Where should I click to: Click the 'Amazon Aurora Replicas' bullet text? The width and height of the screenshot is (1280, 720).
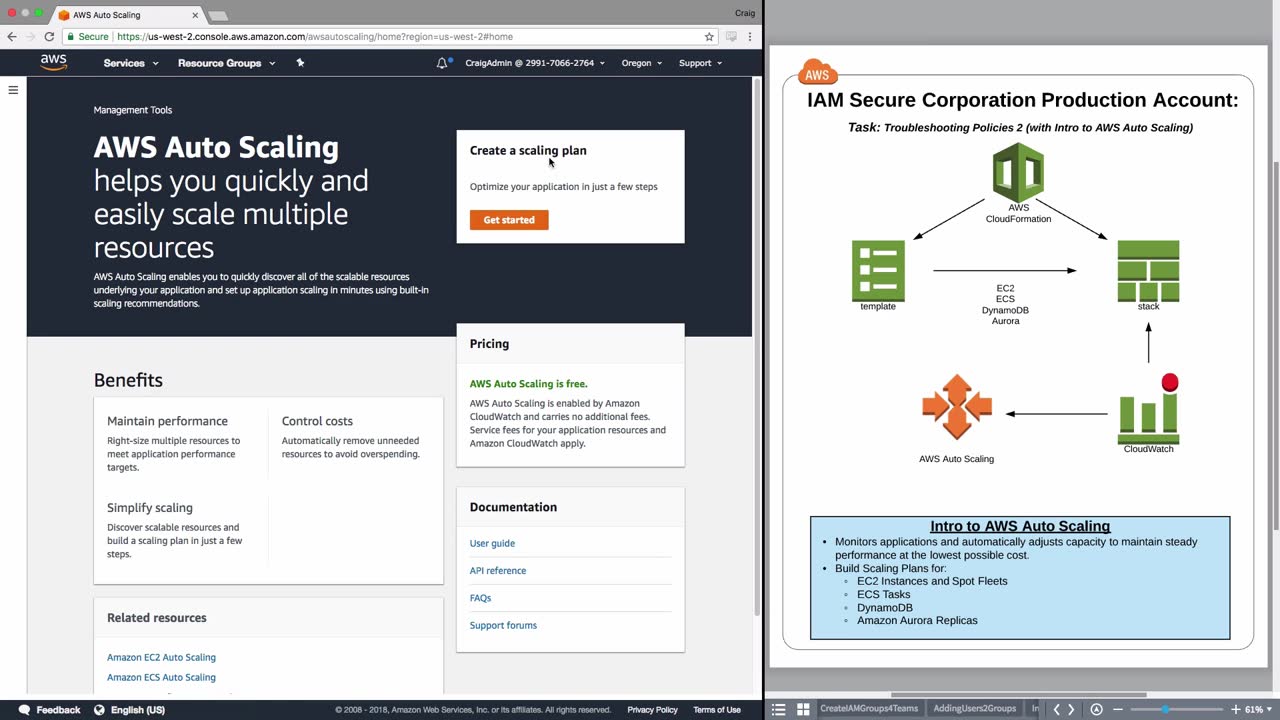coord(917,620)
